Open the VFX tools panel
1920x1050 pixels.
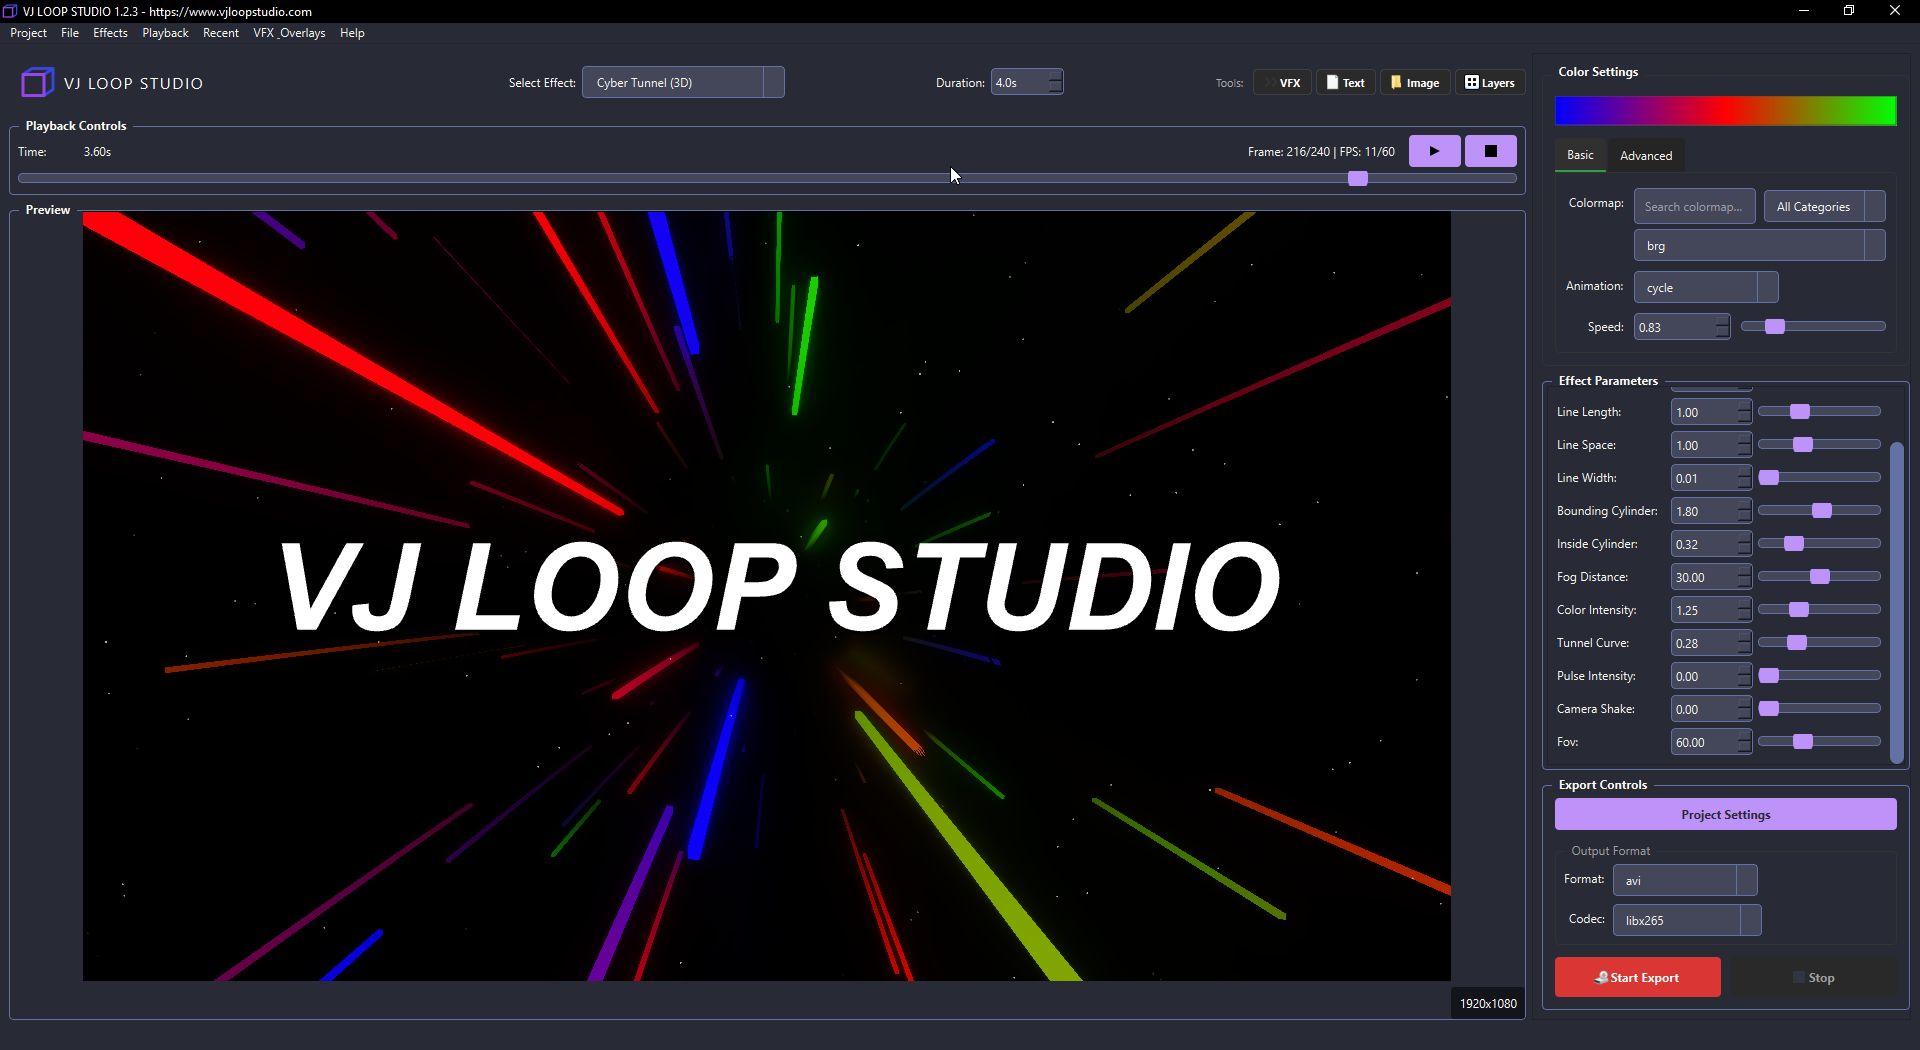1282,82
